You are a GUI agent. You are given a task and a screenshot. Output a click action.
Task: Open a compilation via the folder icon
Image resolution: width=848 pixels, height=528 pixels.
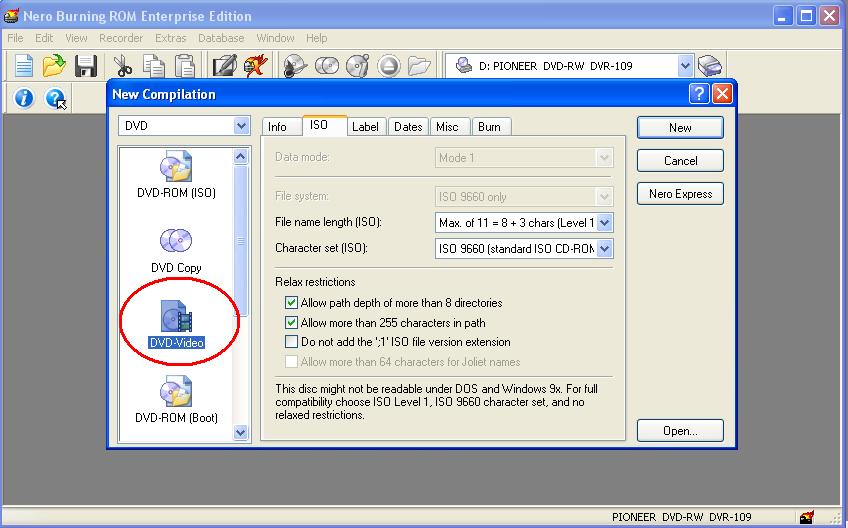coord(54,66)
